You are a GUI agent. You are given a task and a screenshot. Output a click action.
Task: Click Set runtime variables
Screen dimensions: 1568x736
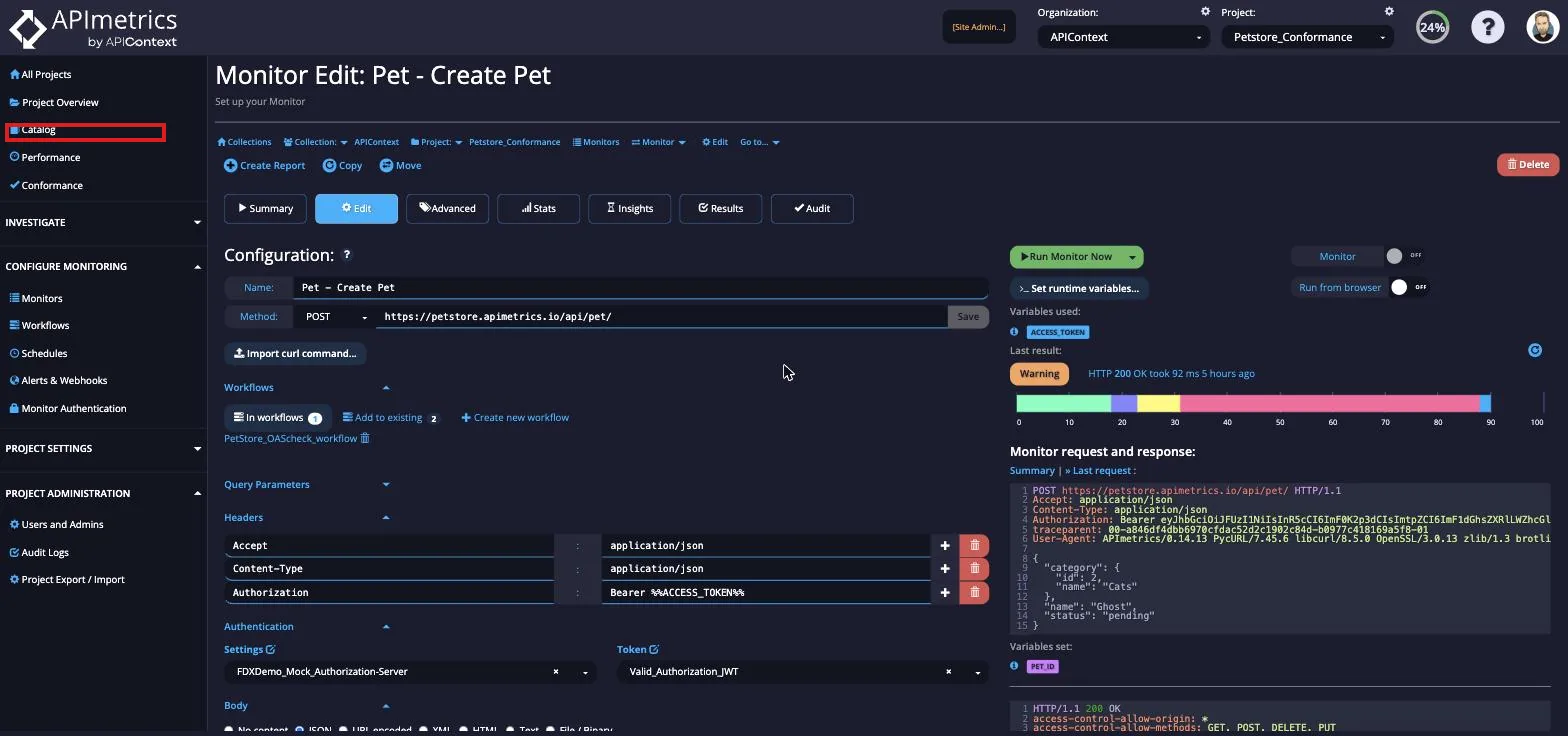coord(1079,288)
